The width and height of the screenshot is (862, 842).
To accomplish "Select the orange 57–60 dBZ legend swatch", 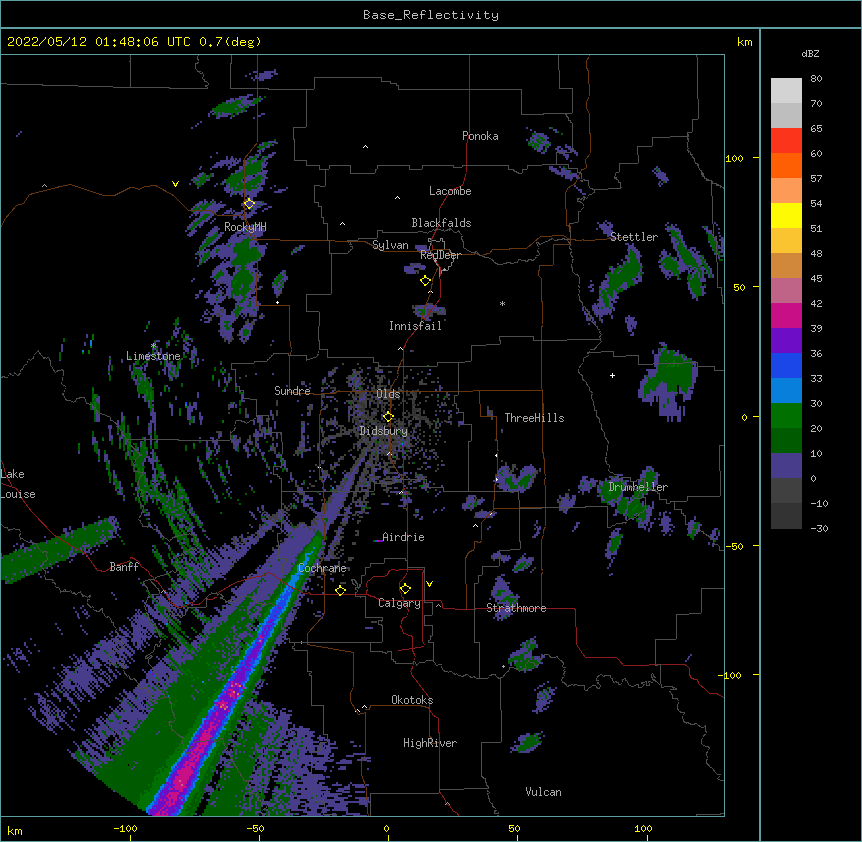I will tap(786, 165).
